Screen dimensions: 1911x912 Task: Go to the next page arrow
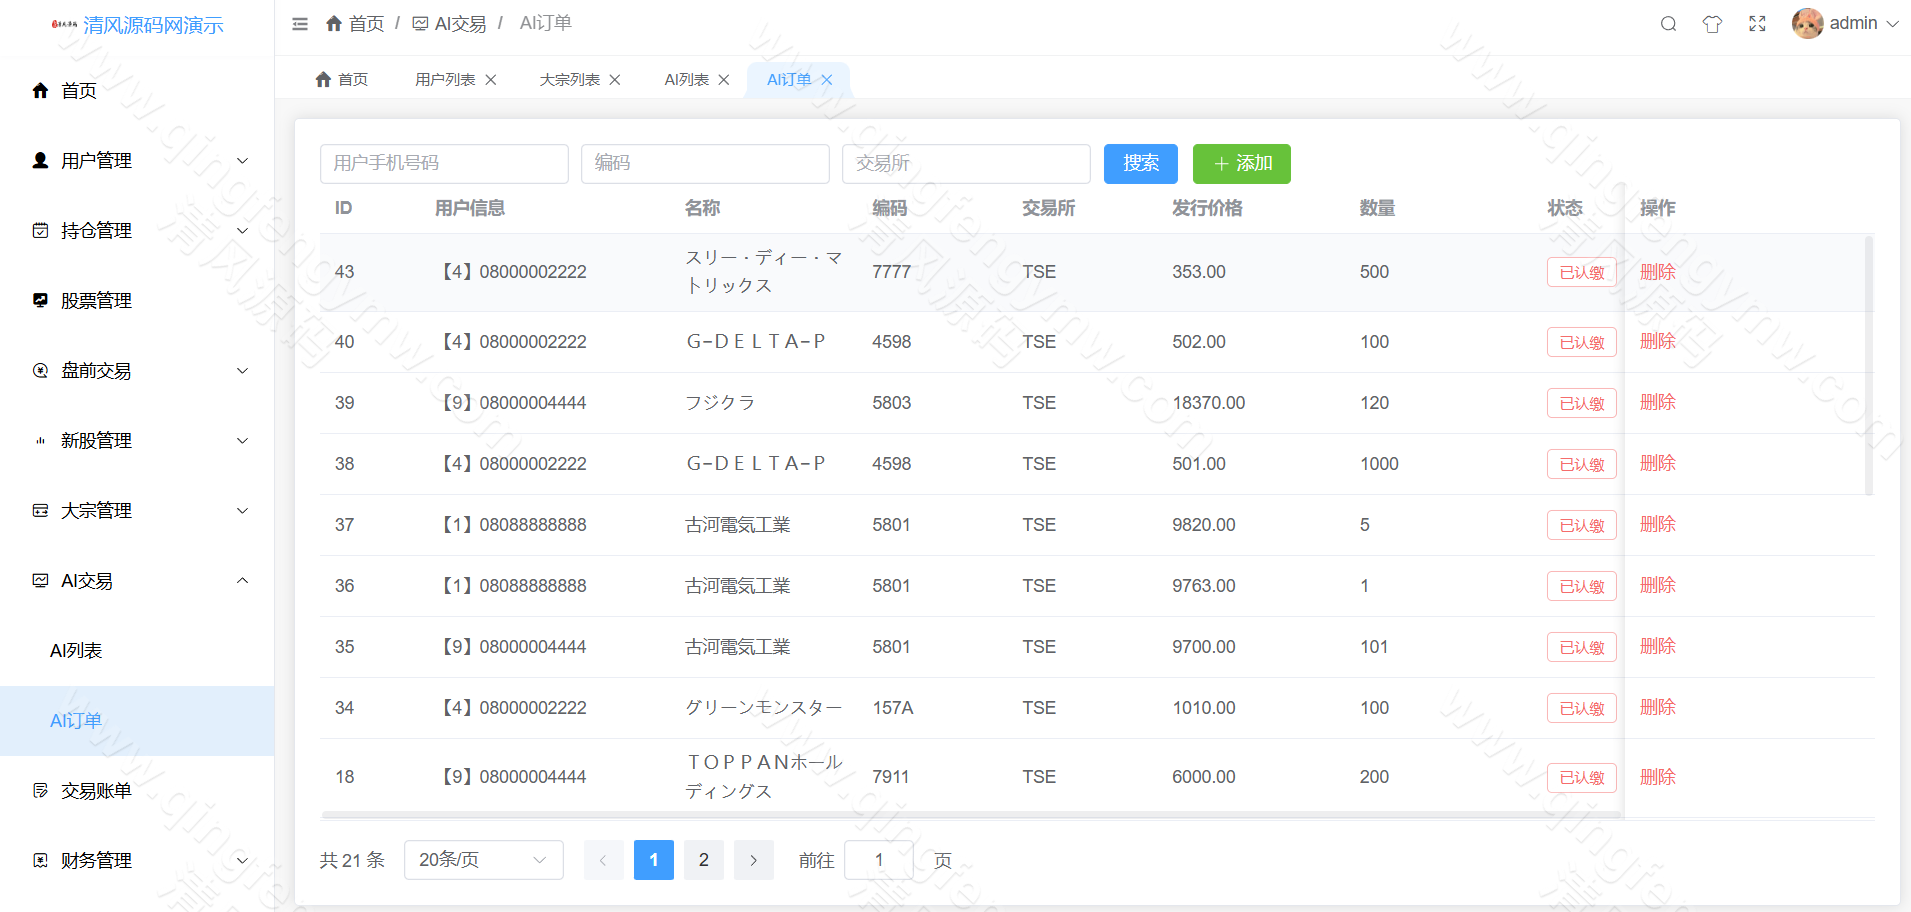(x=754, y=860)
